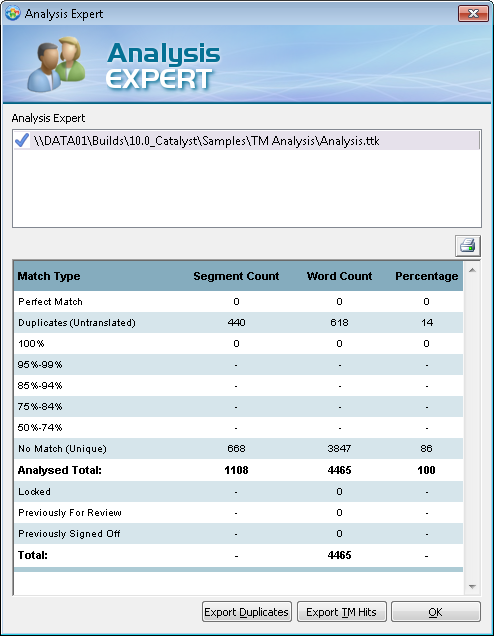Confirm the dialog with OK
The width and height of the screenshot is (494, 636).
436,612
